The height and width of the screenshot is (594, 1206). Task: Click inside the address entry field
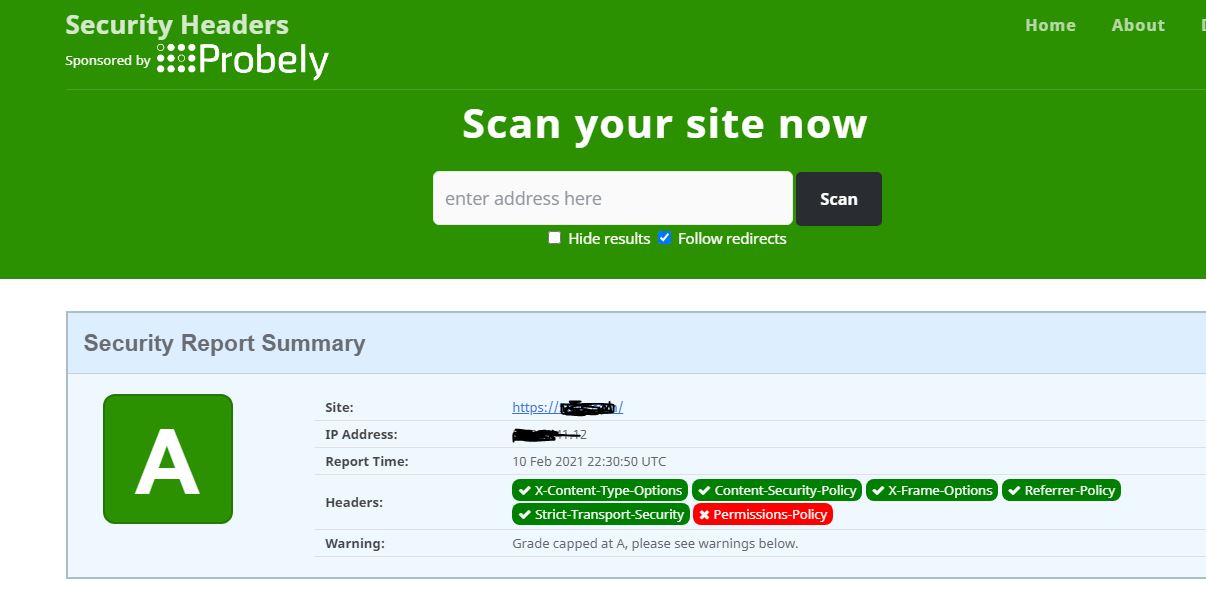coord(612,198)
